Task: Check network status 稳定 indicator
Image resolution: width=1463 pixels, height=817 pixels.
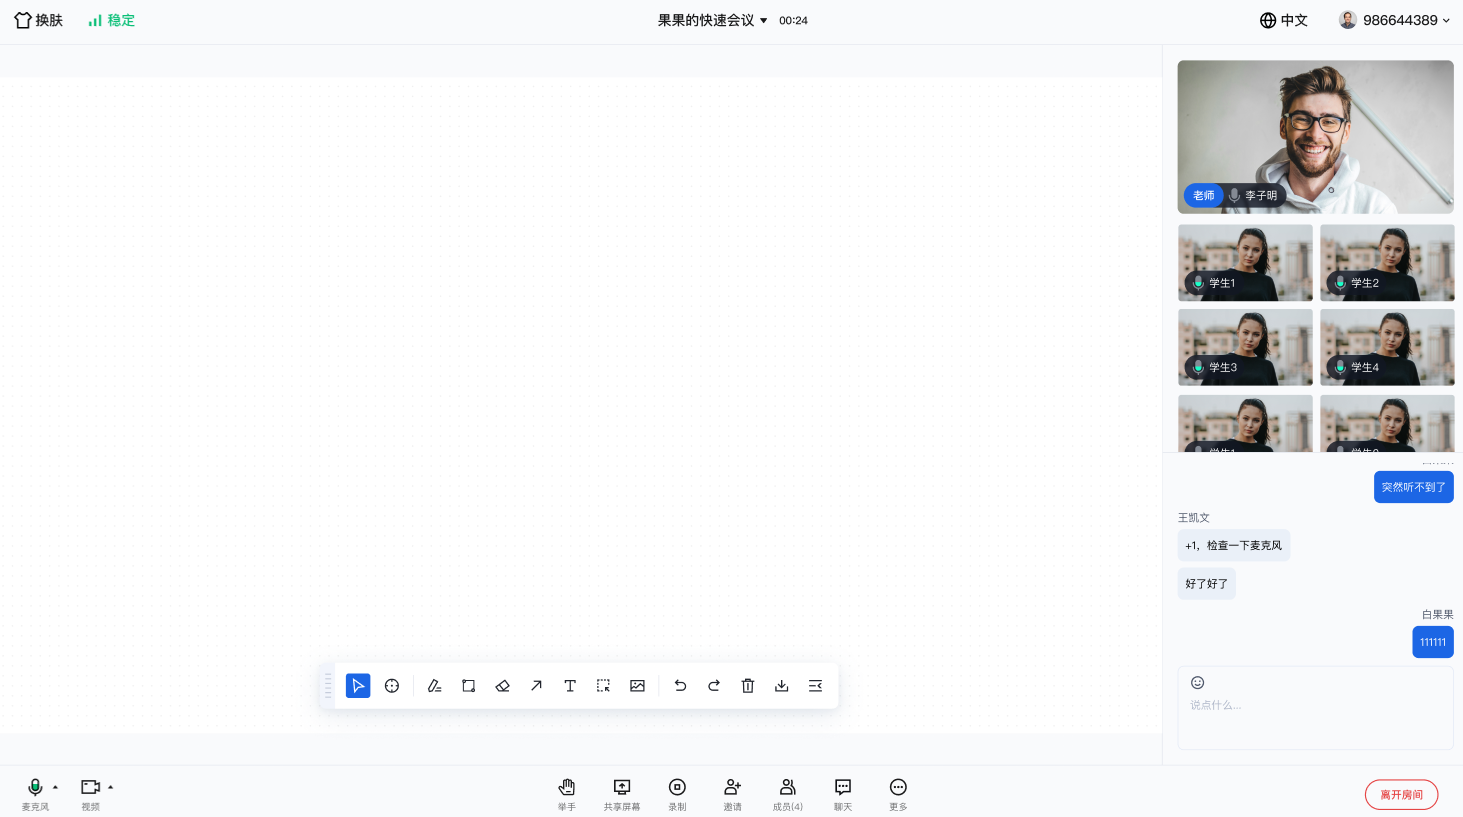Action: pos(111,20)
